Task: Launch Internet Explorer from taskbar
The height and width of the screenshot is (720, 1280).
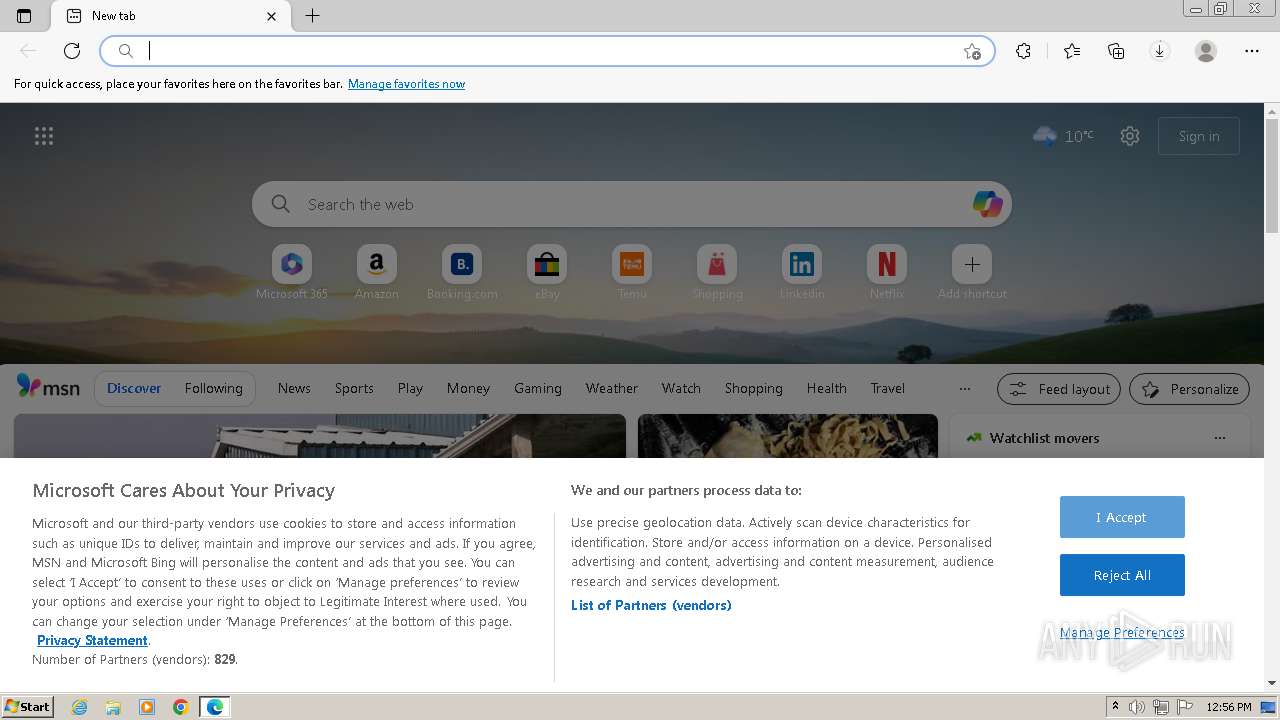Action: pos(80,707)
